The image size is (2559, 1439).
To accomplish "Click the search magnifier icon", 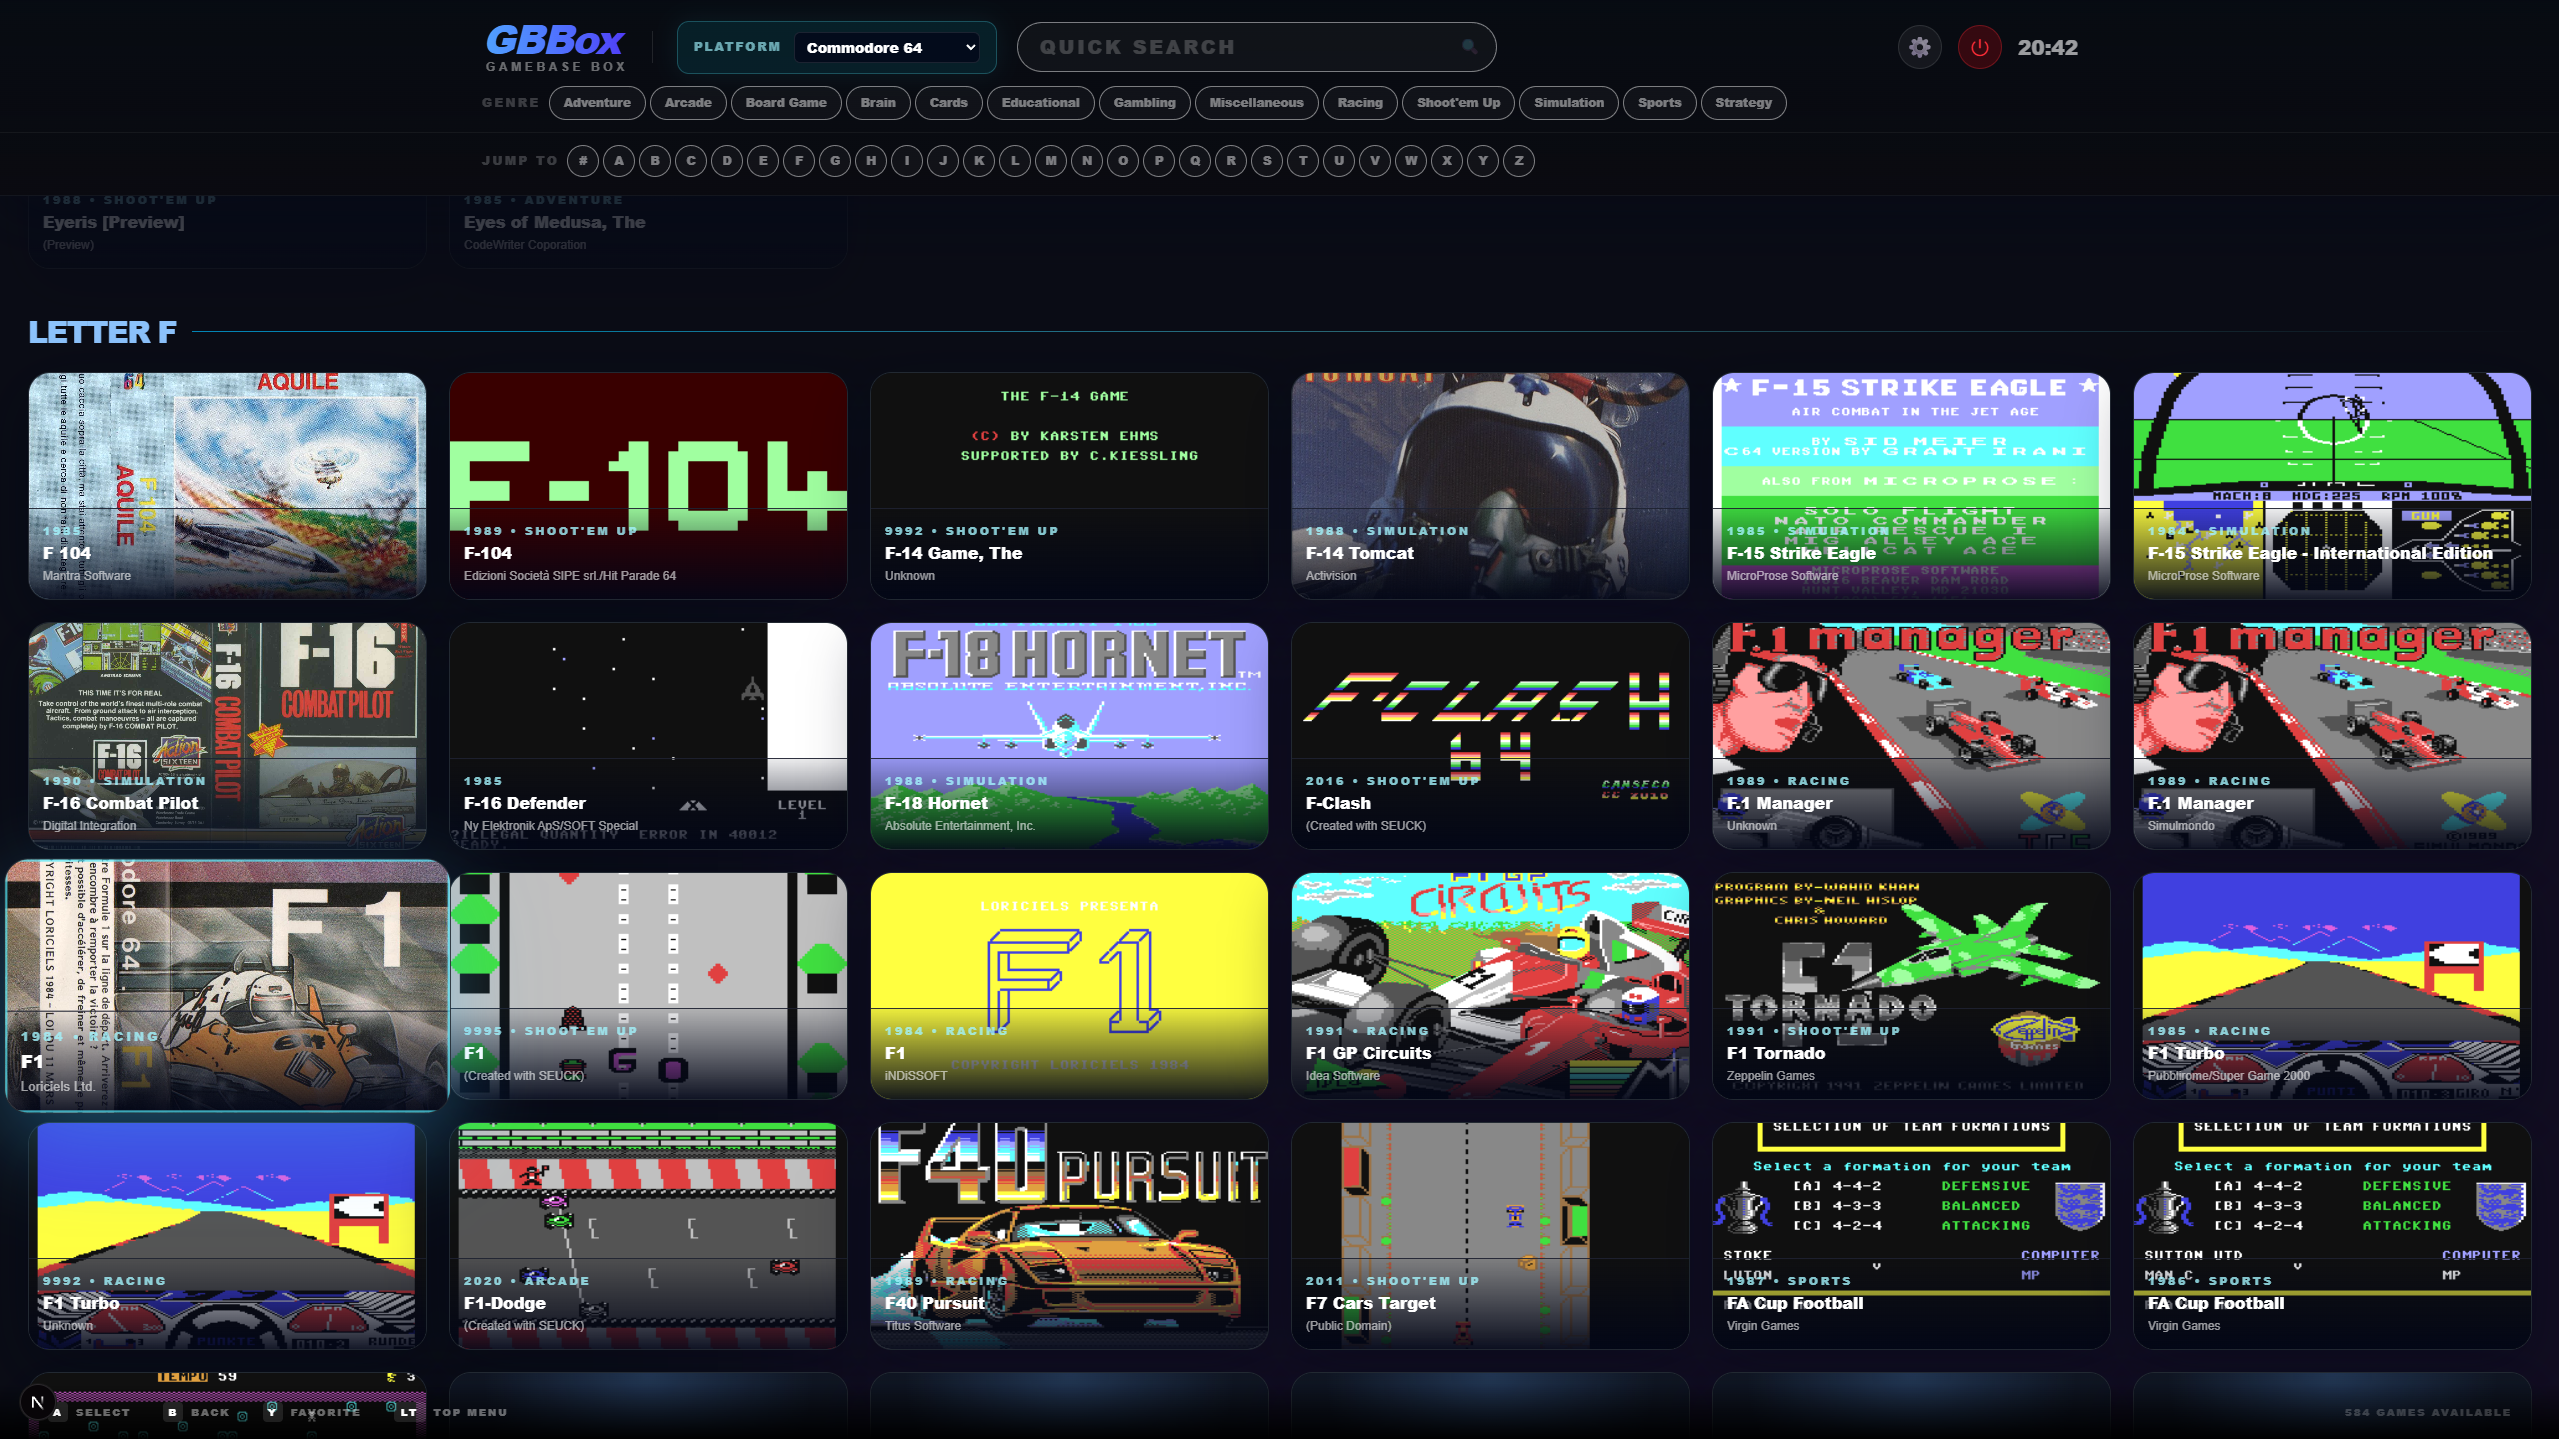I will pyautogui.click(x=1469, y=47).
